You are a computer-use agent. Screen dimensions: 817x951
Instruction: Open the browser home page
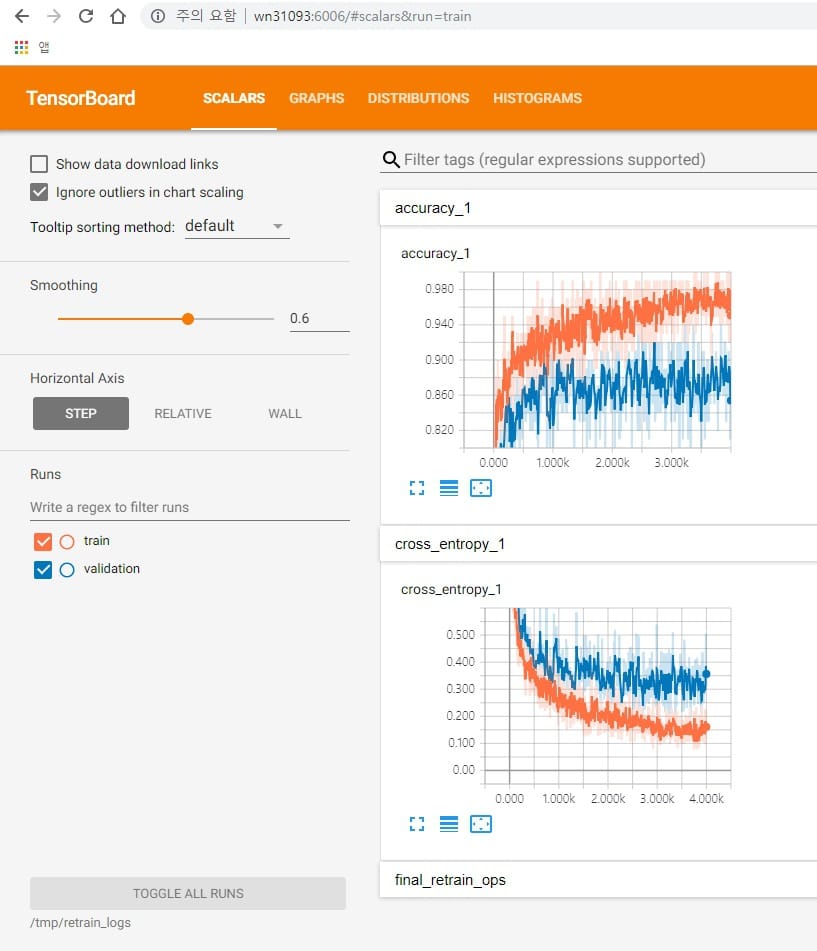pos(118,16)
